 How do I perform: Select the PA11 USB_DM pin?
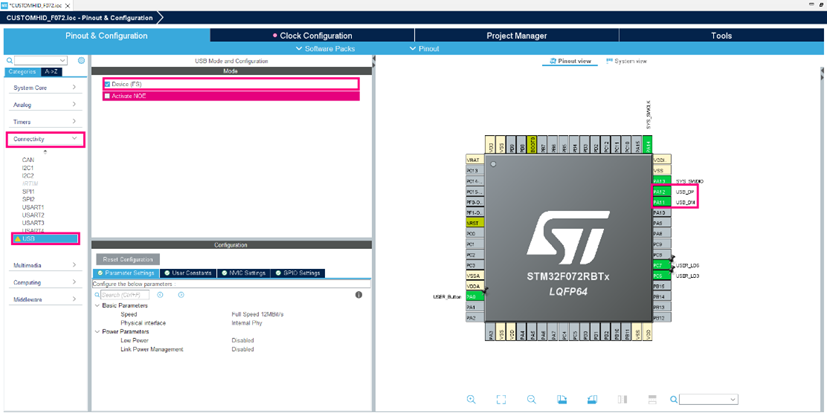(661, 203)
